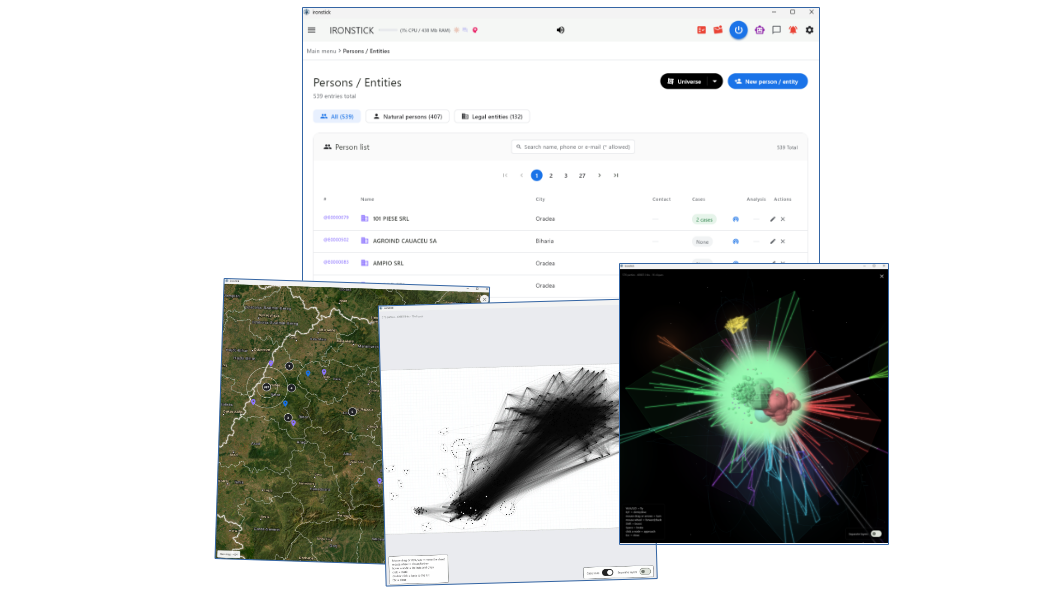1058x595 pixels.
Task: Close the satellite map window
Action: point(484,299)
